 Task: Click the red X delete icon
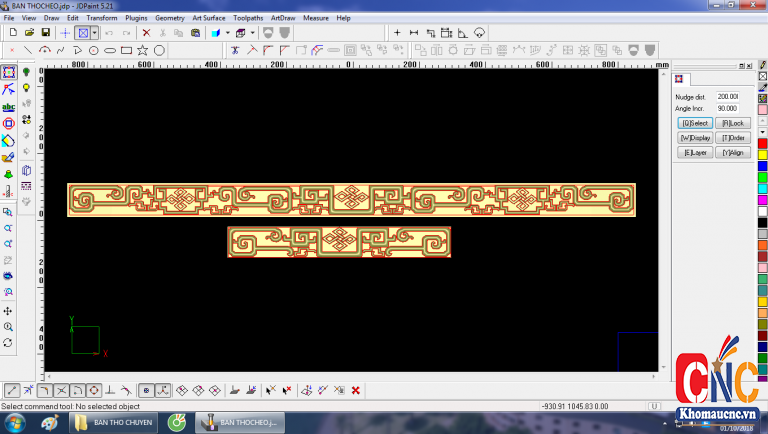coord(146,33)
